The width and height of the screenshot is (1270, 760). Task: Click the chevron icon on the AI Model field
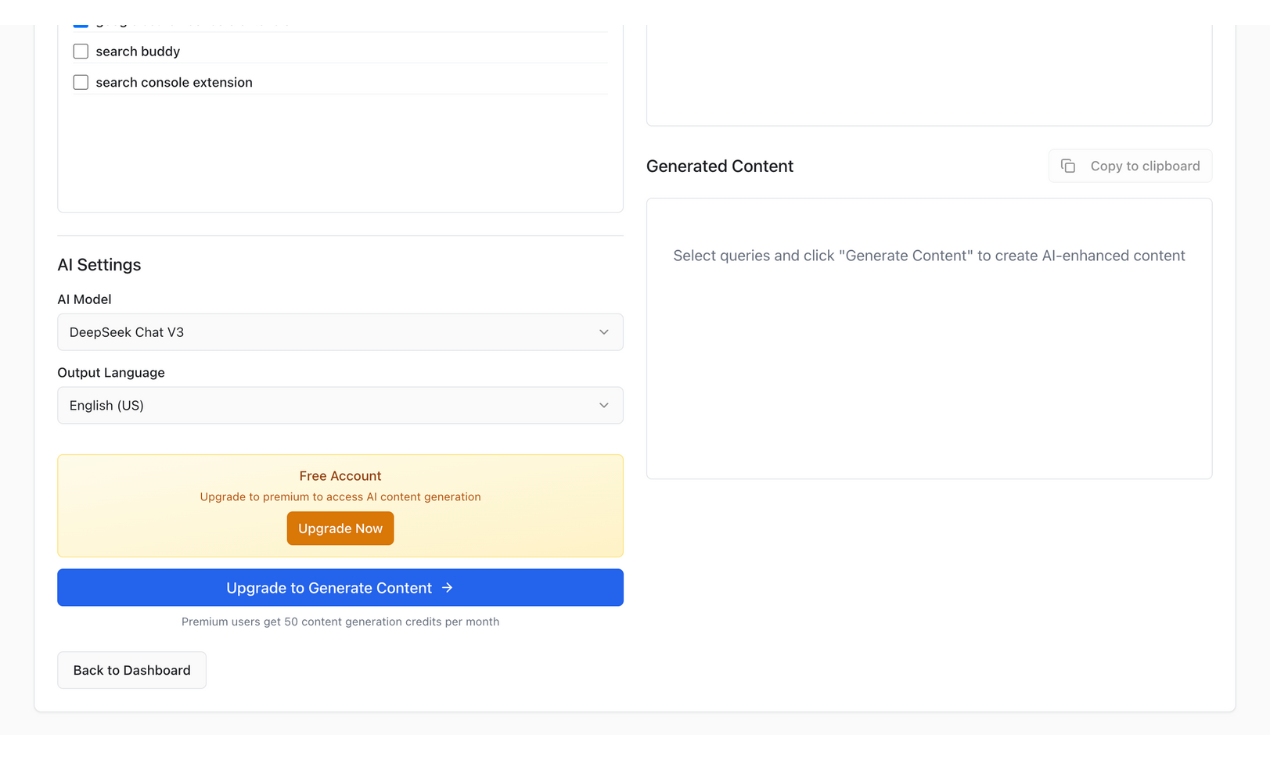pos(603,332)
